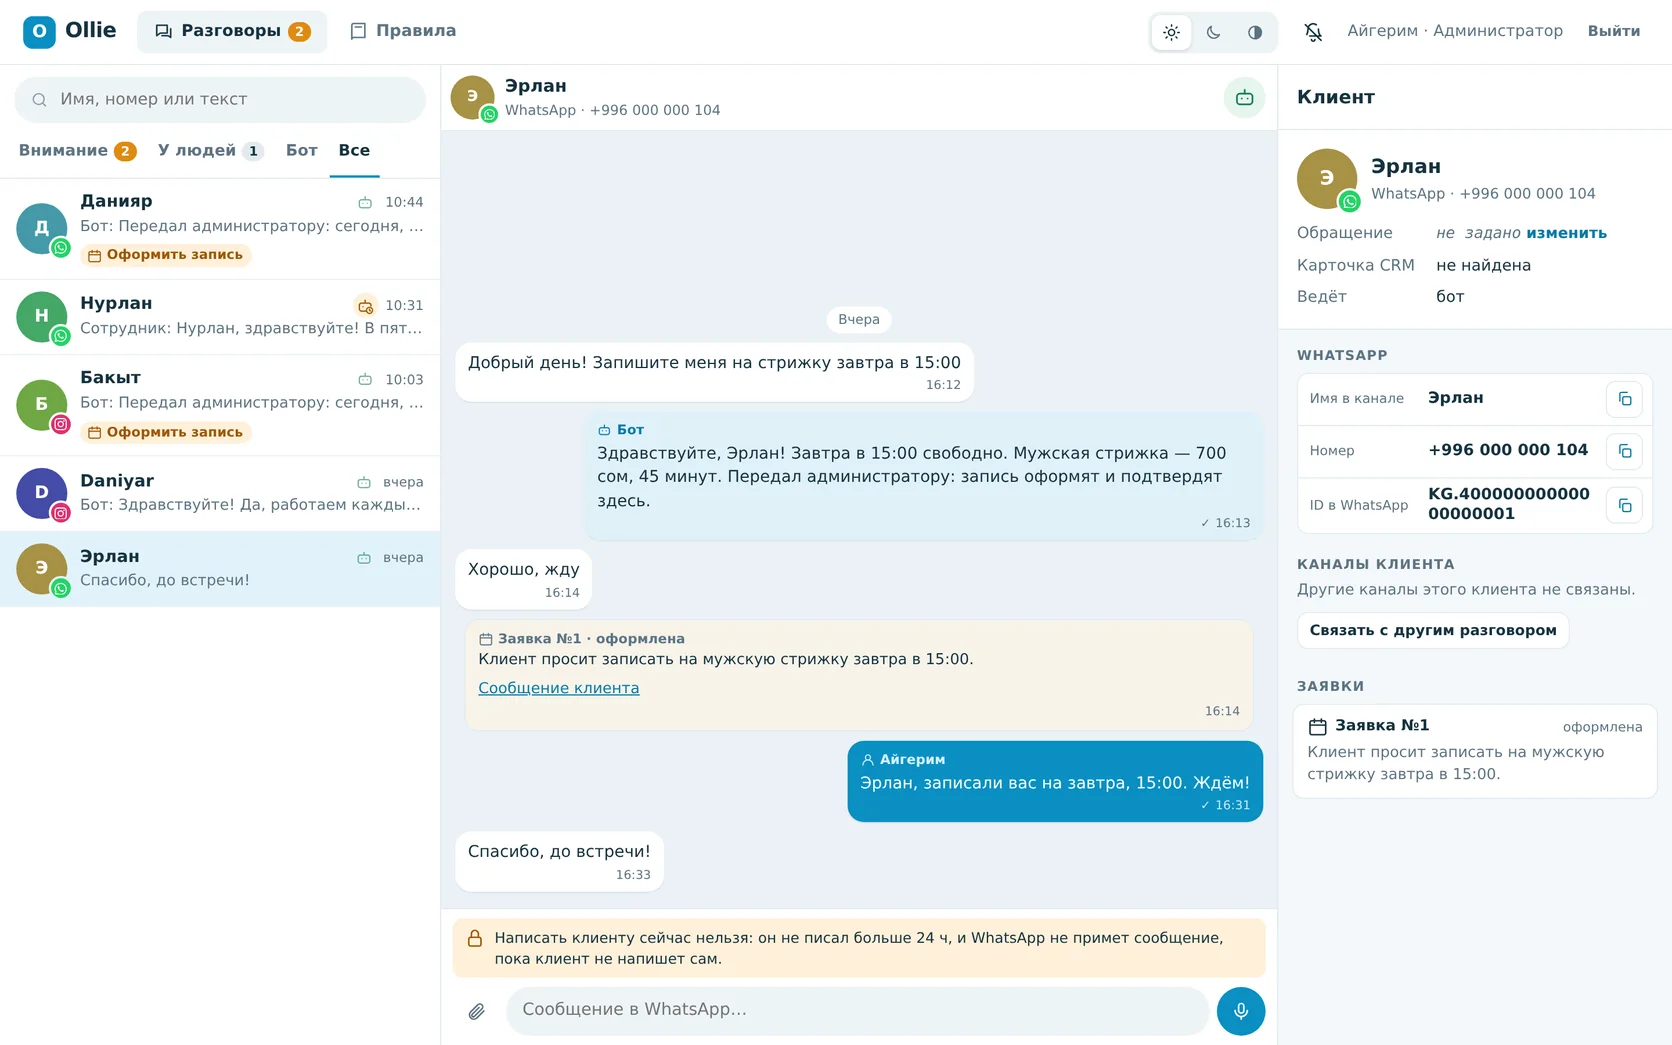The image size is (1672, 1045).
Task: Click the Бот message bubble at 16:13
Action: tap(924, 476)
